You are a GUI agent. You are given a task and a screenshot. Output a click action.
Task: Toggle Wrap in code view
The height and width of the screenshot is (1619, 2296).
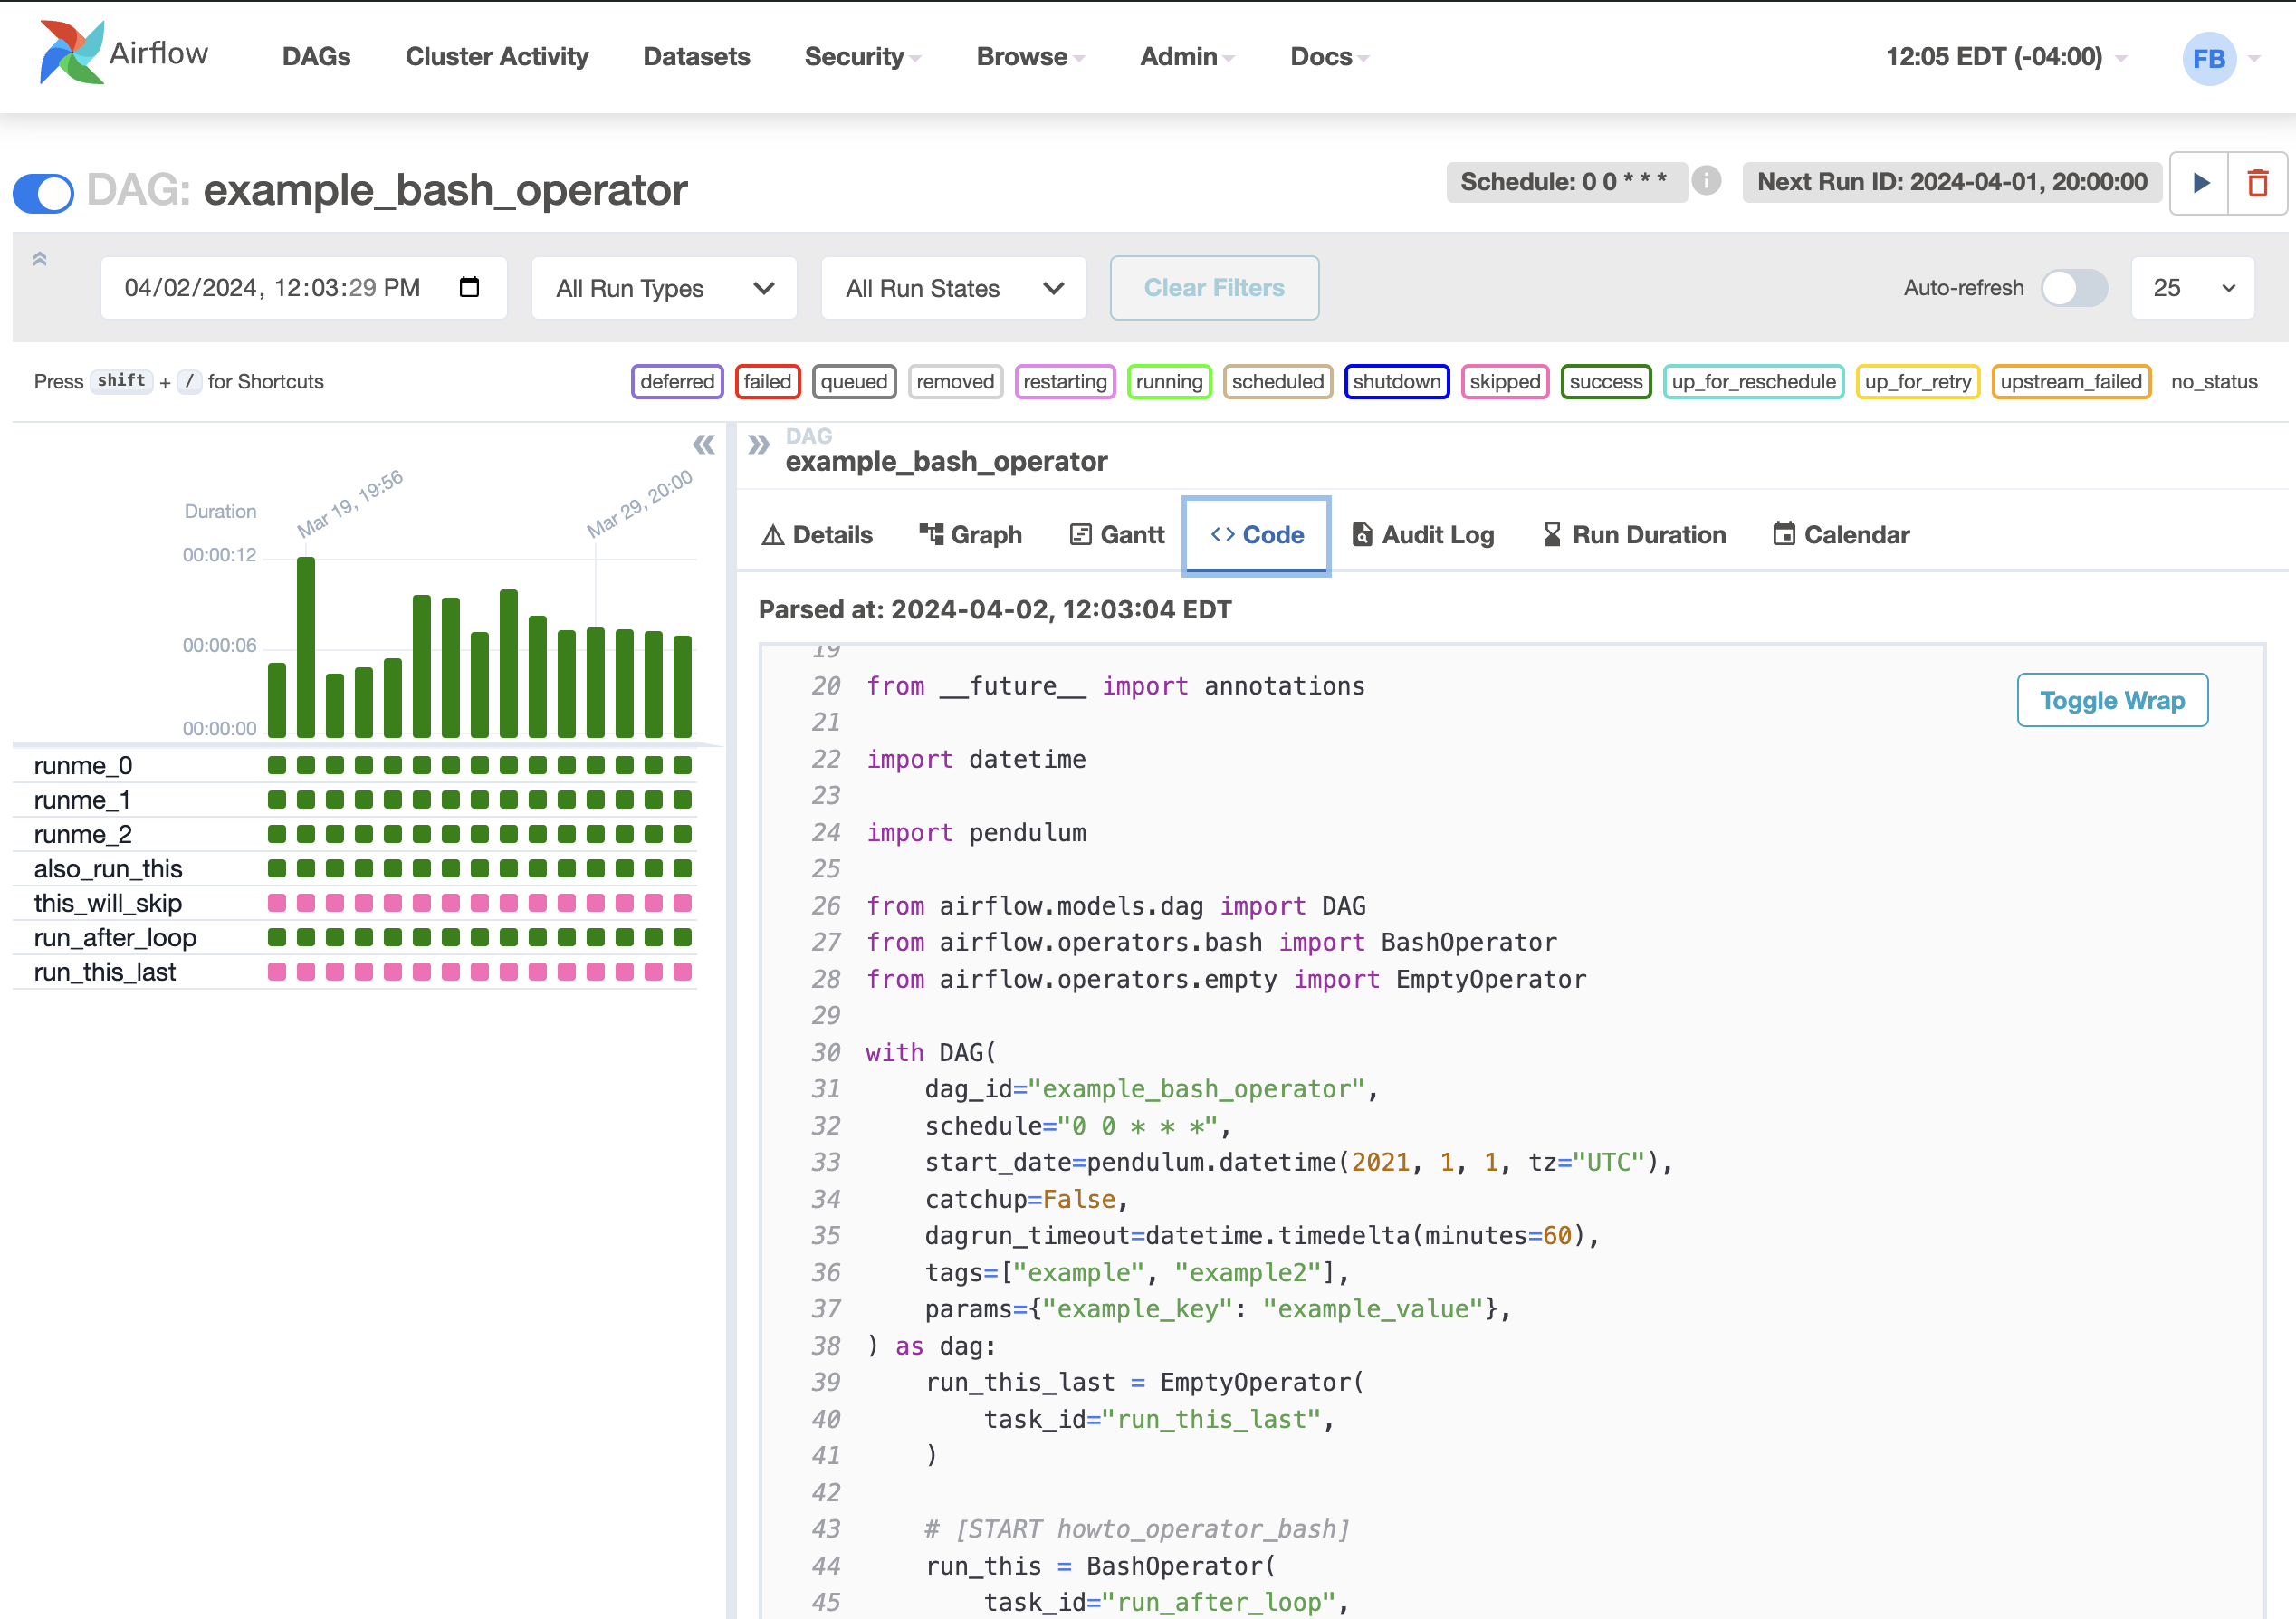click(2114, 699)
